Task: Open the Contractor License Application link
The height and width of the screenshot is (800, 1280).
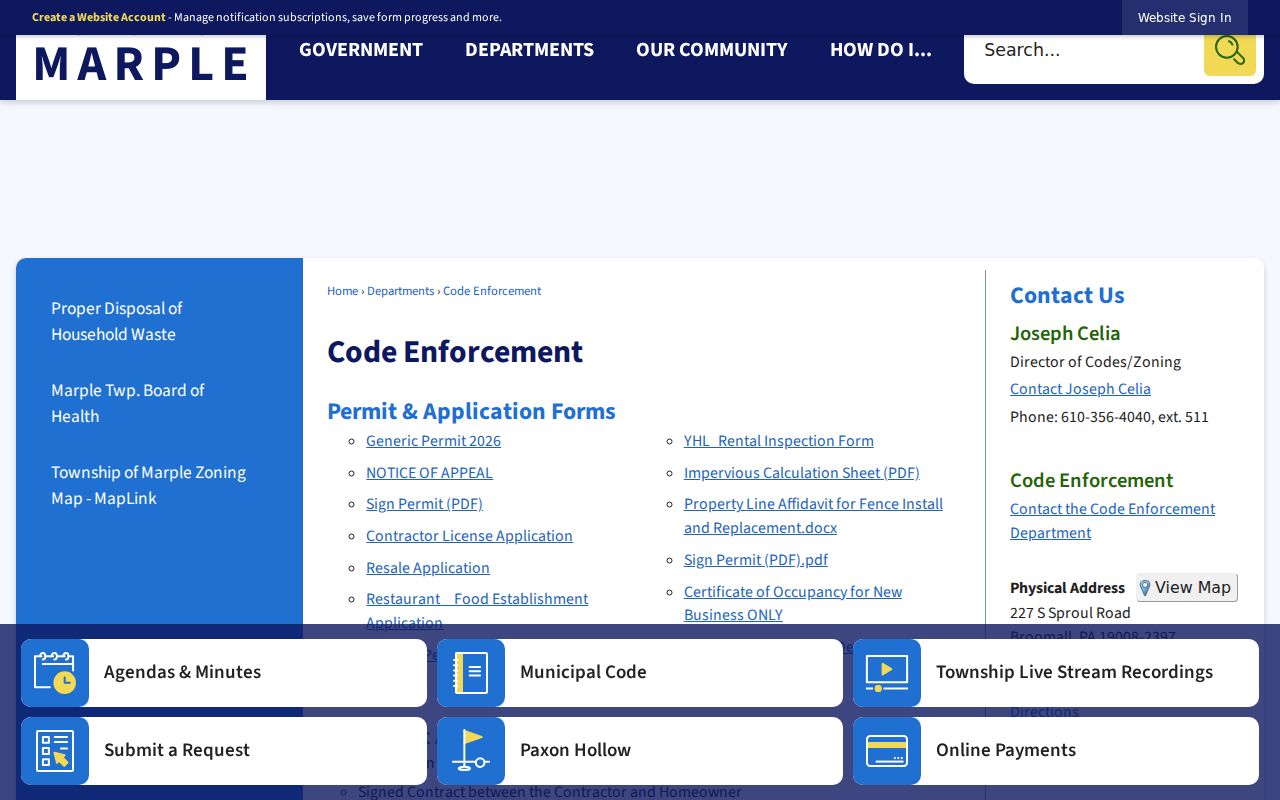Action: click(469, 536)
